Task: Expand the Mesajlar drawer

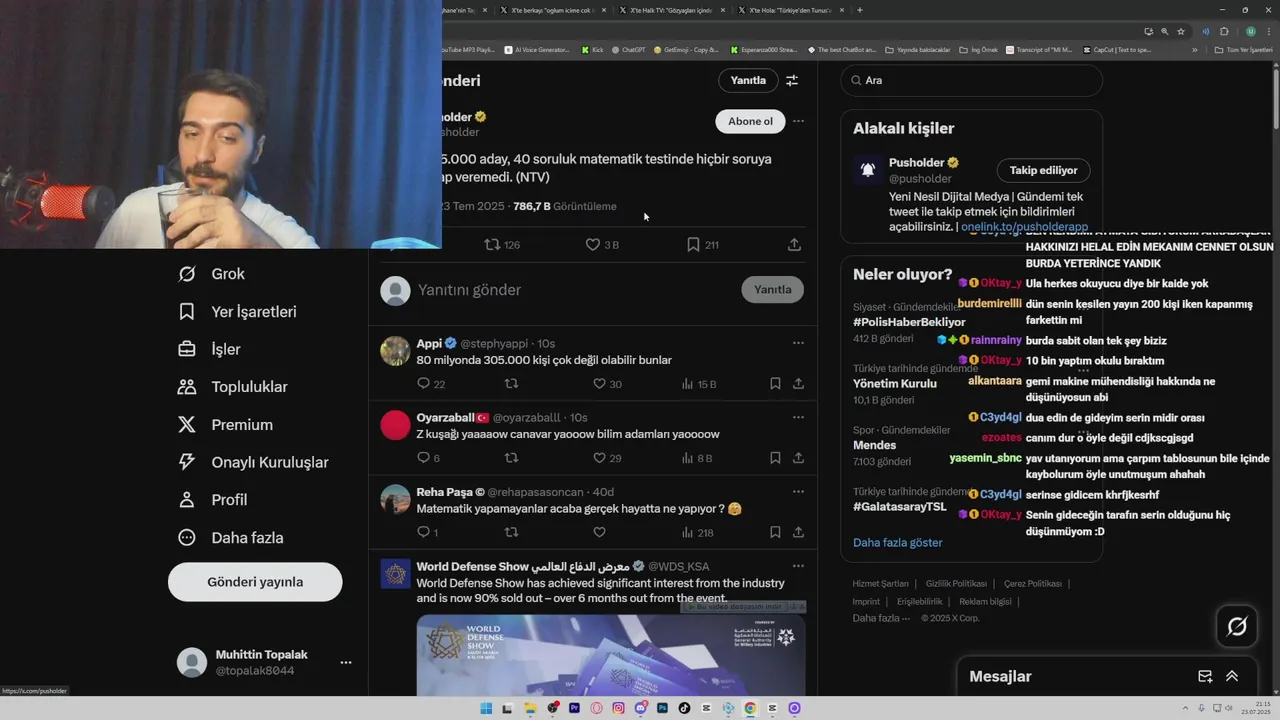Action: [1232, 677]
